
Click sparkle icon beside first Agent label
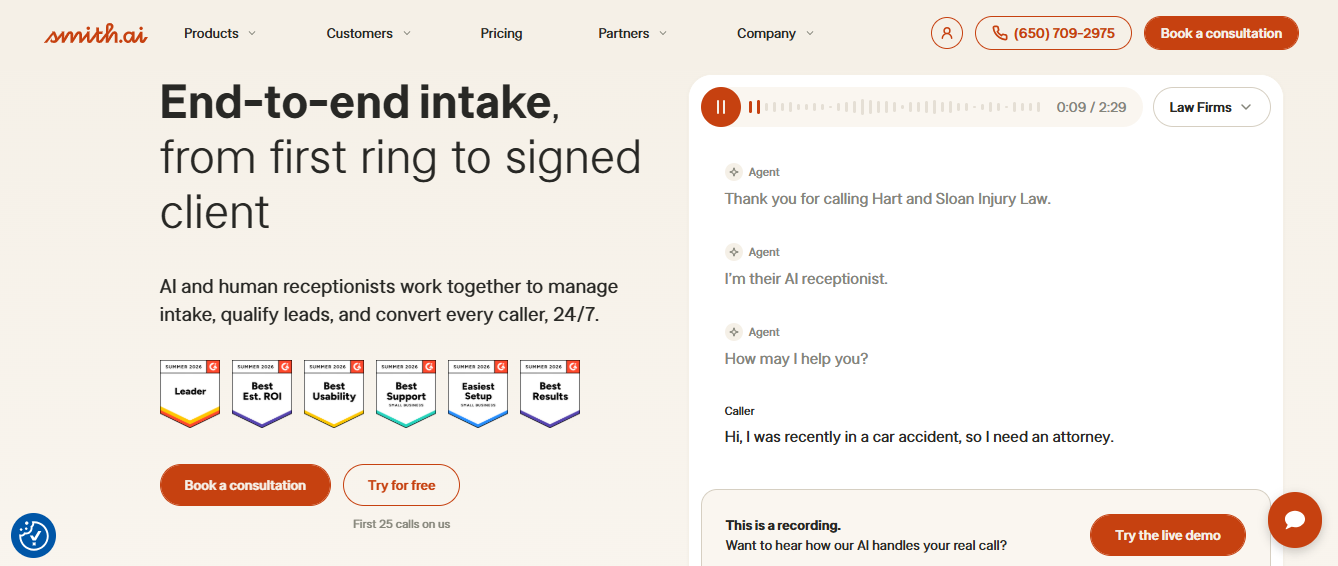[734, 172]
